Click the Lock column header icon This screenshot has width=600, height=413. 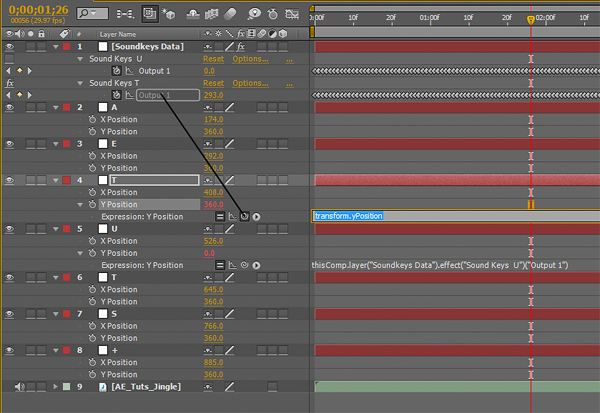(x=41, y=34)
